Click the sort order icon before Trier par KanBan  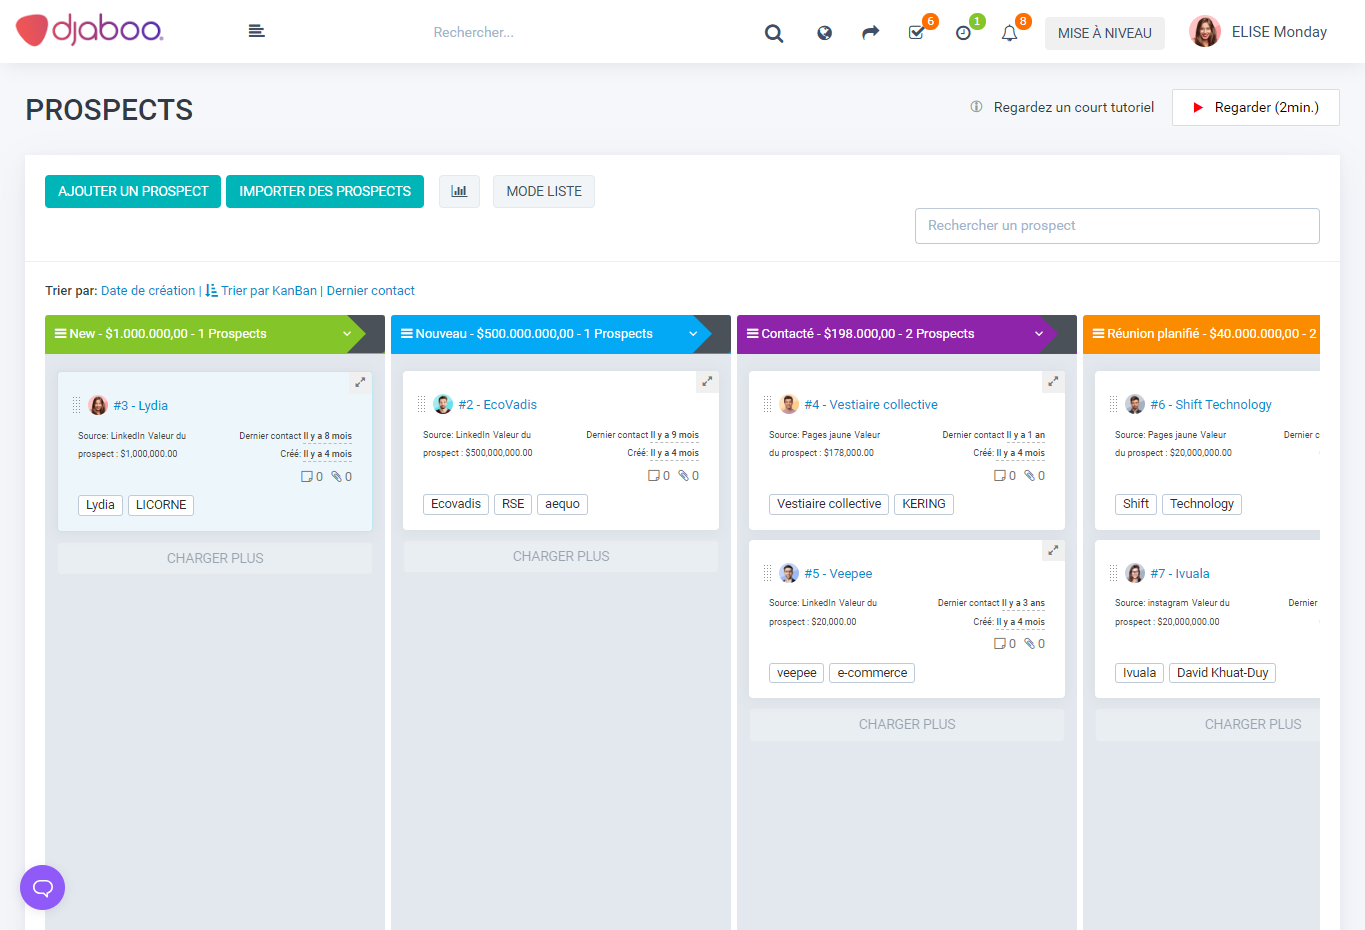[211, 291]
